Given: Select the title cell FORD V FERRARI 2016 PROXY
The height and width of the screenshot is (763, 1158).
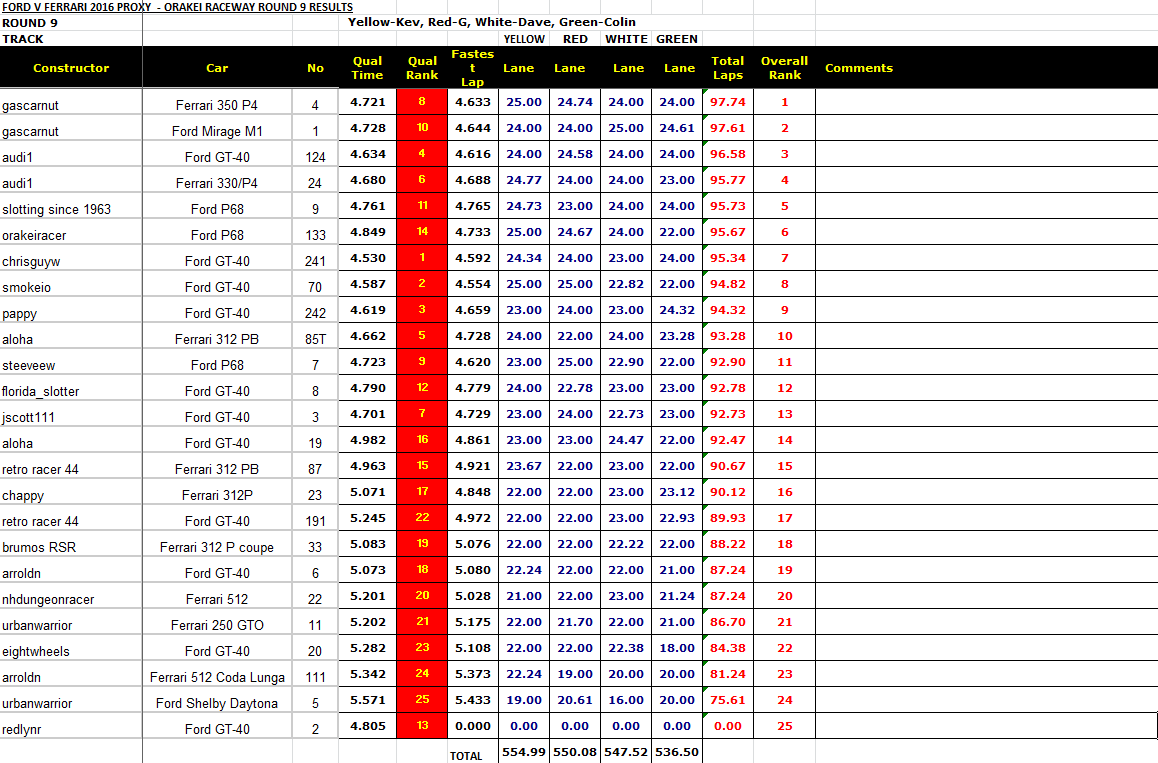Looking at the screenshot, I should [177, 7].
